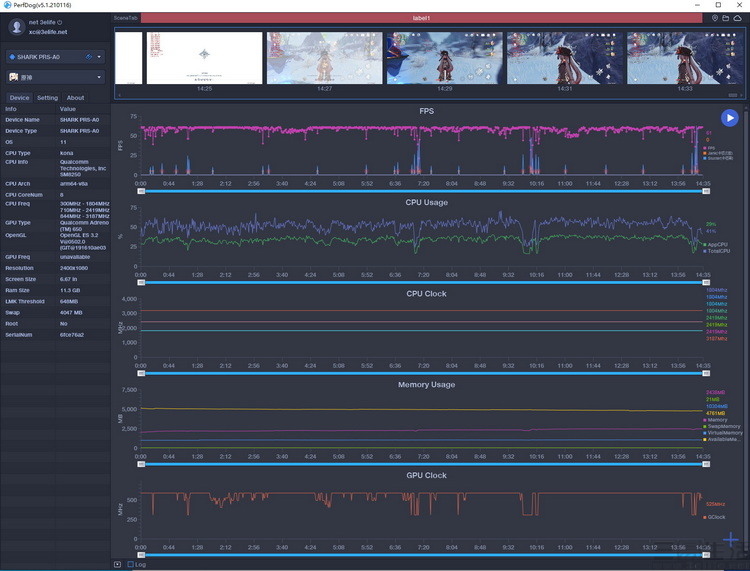Toggle the Log checkbox
This screenshot has height=571, width=750.
tap(129, 564)
